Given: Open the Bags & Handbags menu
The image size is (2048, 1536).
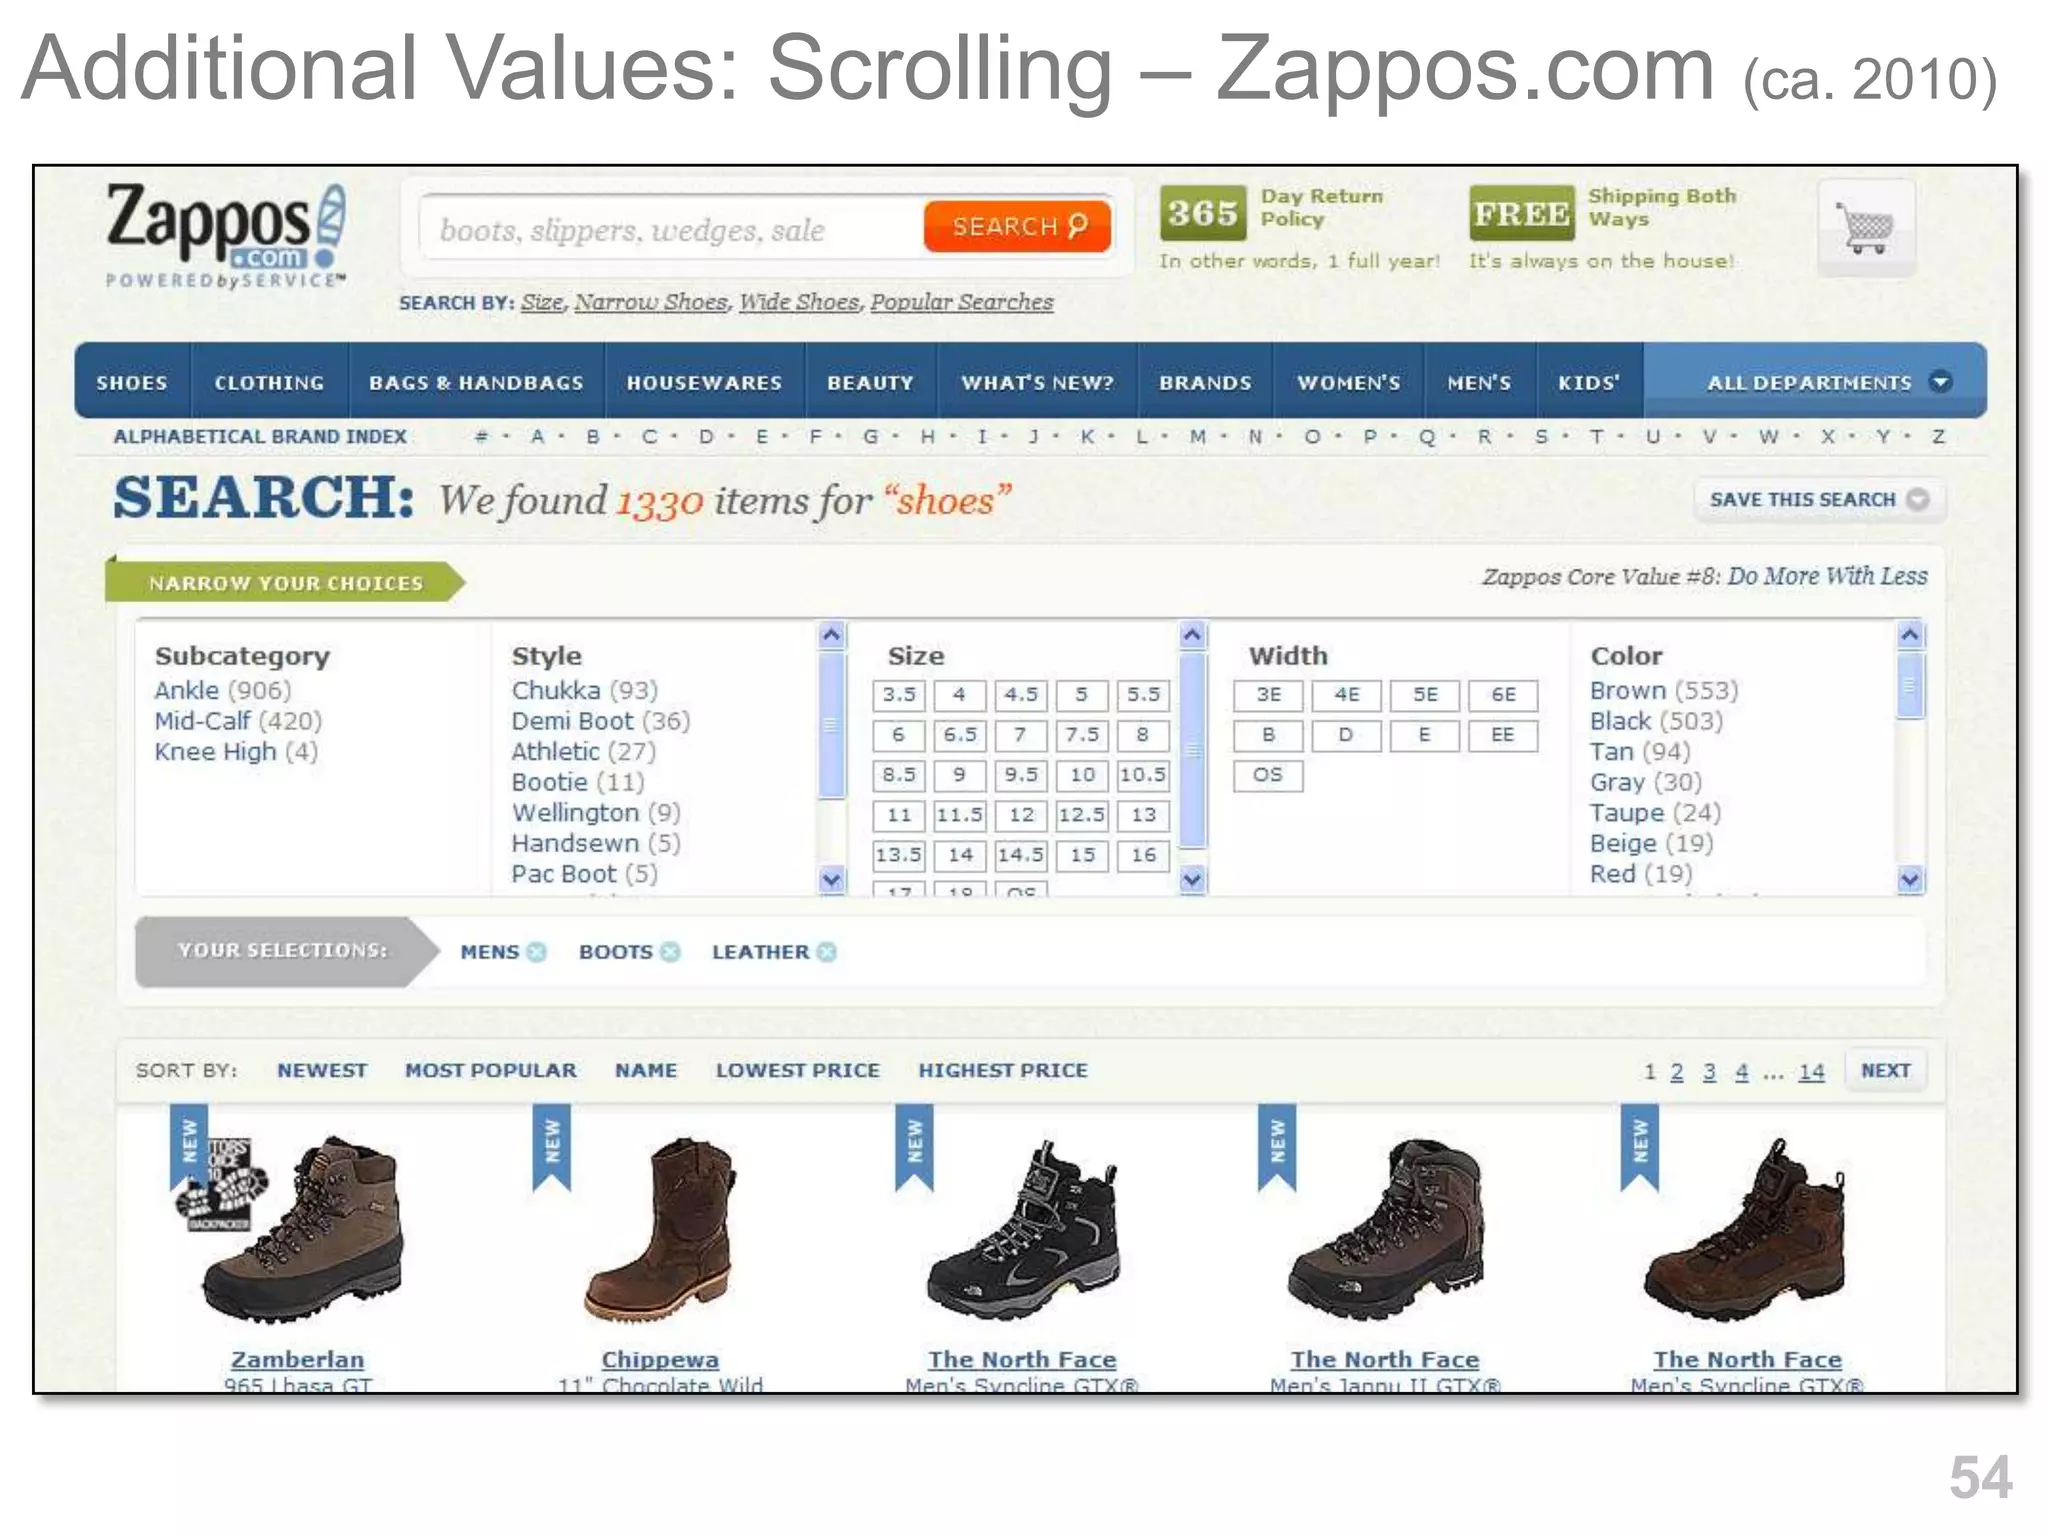Looking at the screenshot, I should tap(476, 382).
